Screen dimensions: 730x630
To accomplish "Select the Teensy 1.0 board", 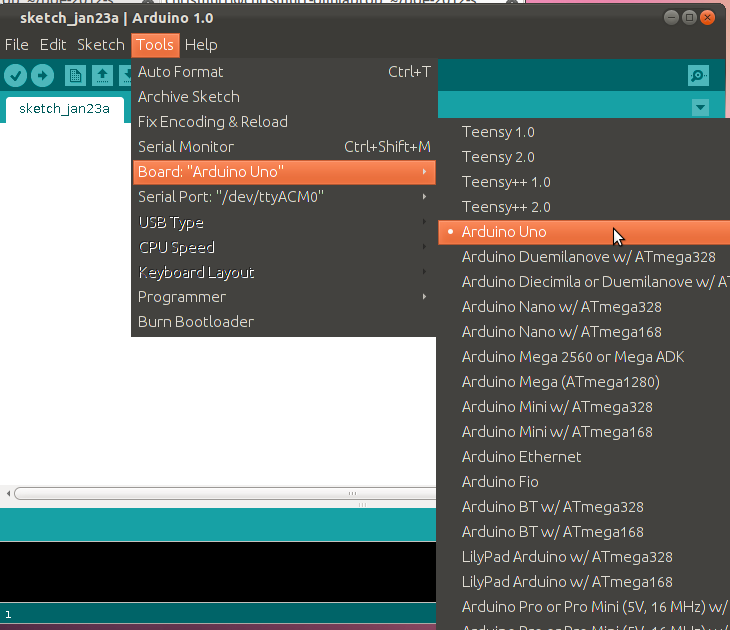I will click(584, 132).
